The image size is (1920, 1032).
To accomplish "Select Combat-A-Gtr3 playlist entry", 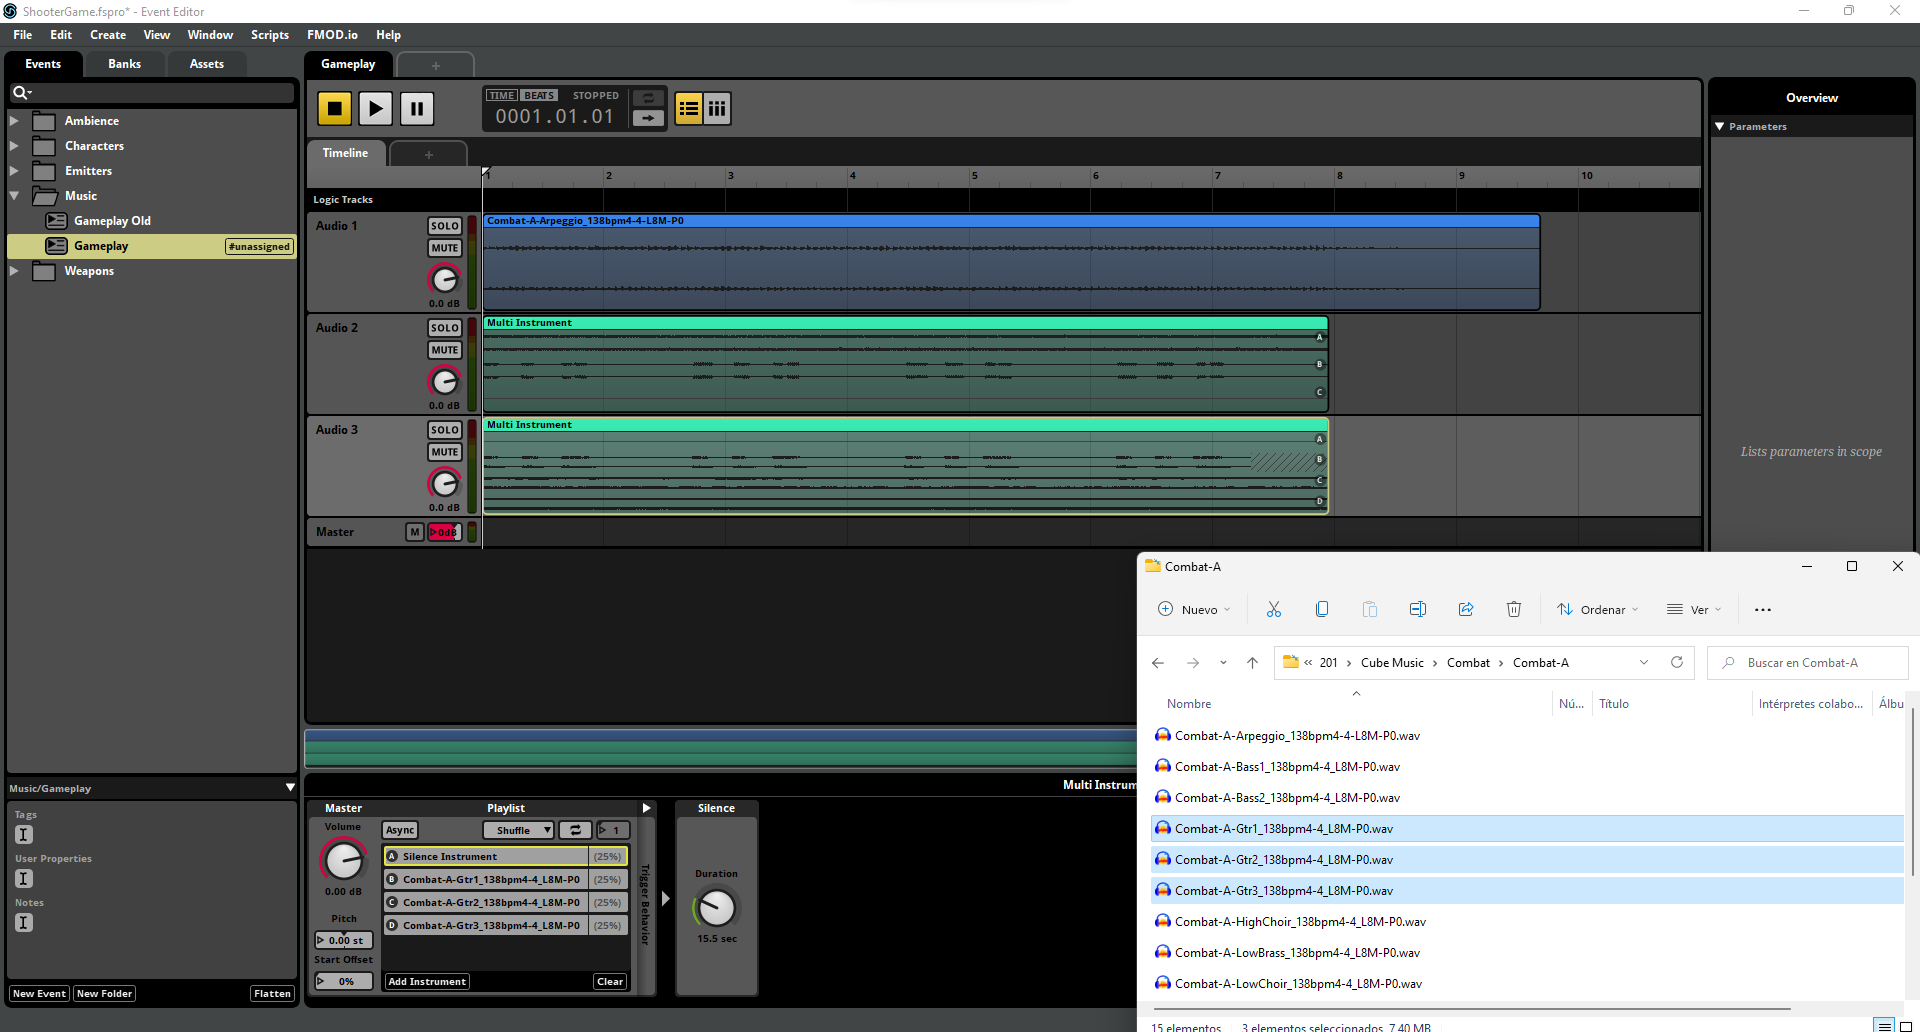I will [x=506, y=925].
